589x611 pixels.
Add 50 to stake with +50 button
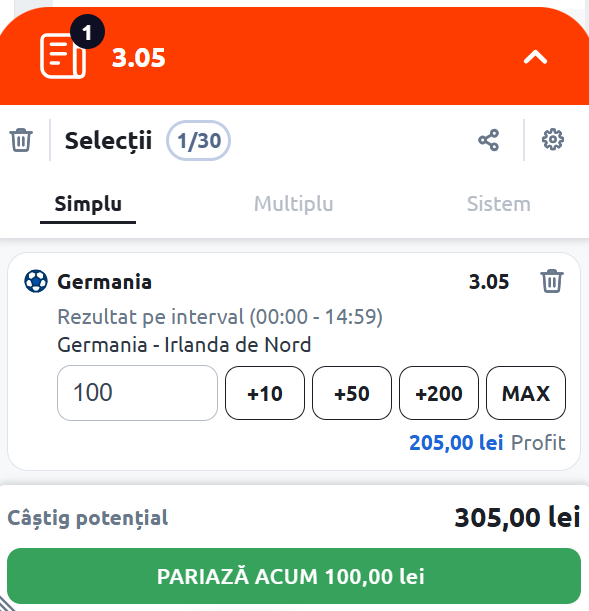point(352,393)
